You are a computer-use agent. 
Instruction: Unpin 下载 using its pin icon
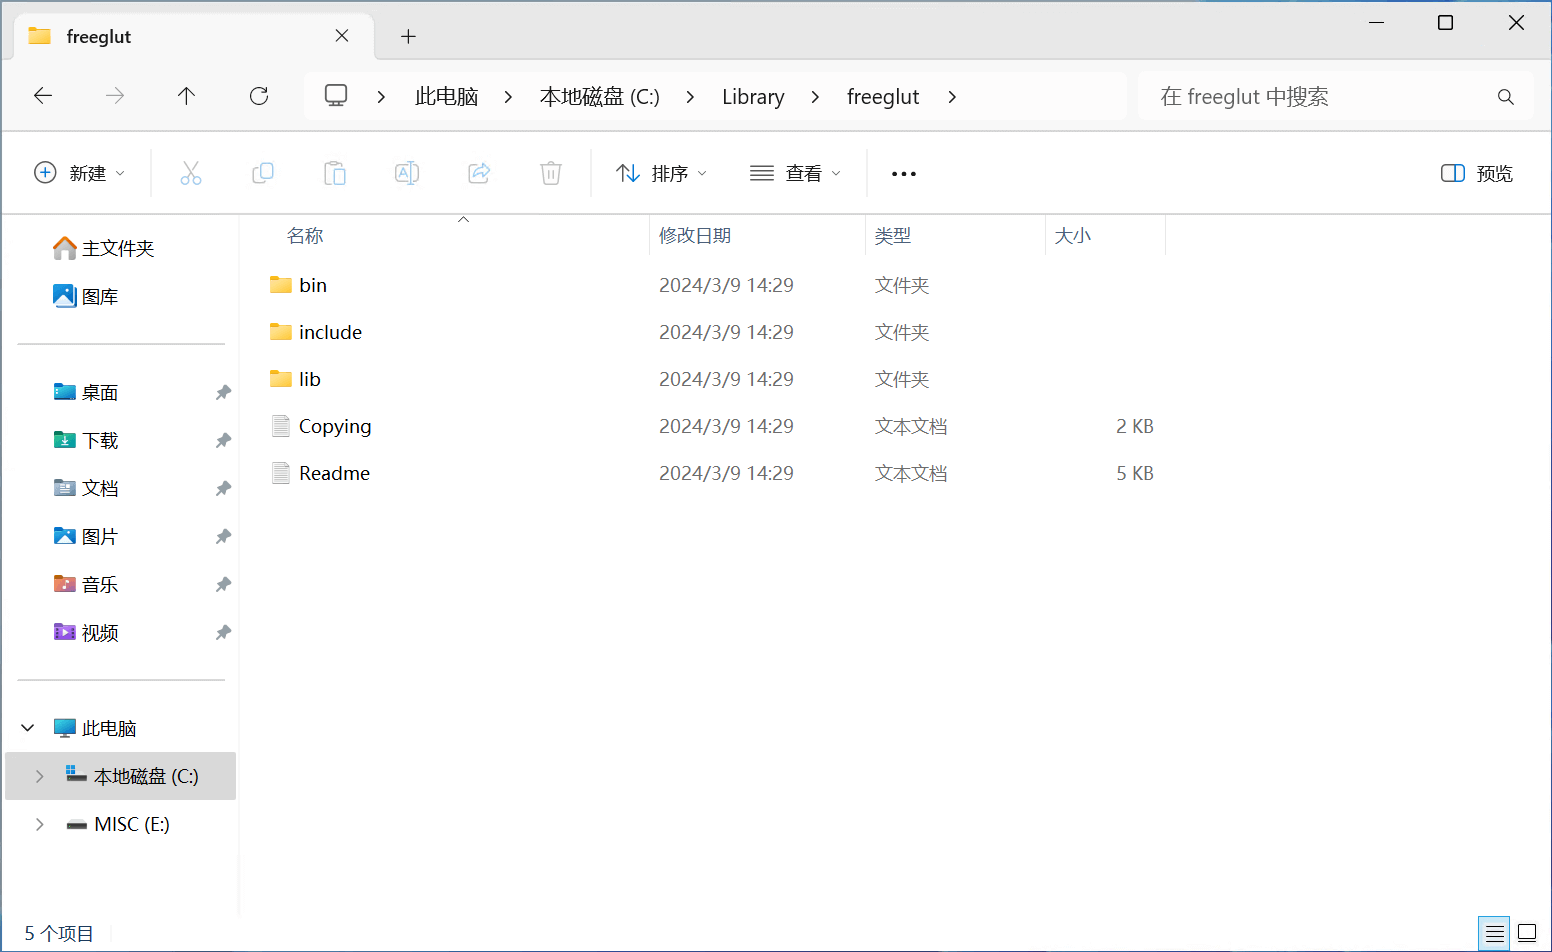click(223, 441)
